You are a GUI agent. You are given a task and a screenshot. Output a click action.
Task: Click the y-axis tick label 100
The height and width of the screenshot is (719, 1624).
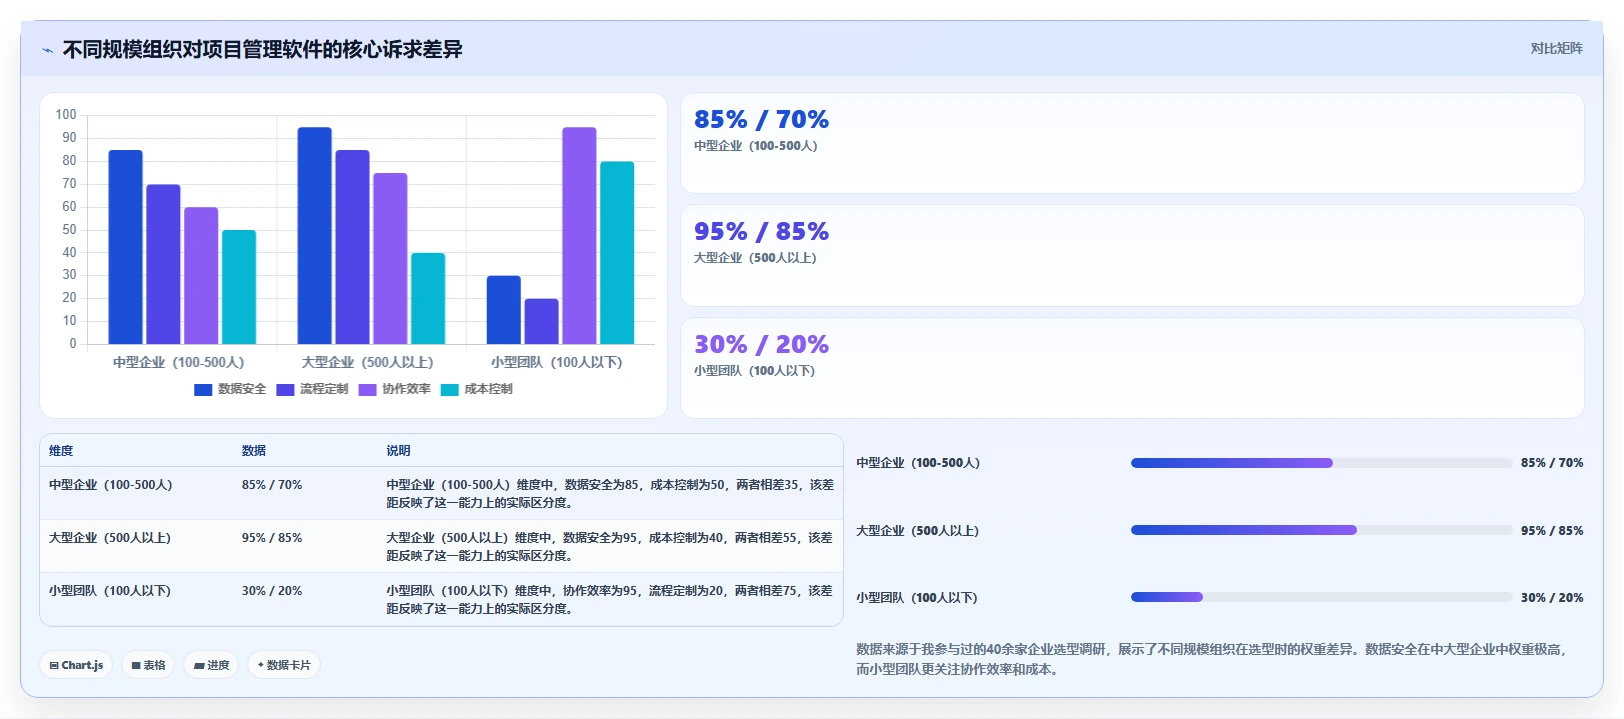coord(66,115)
